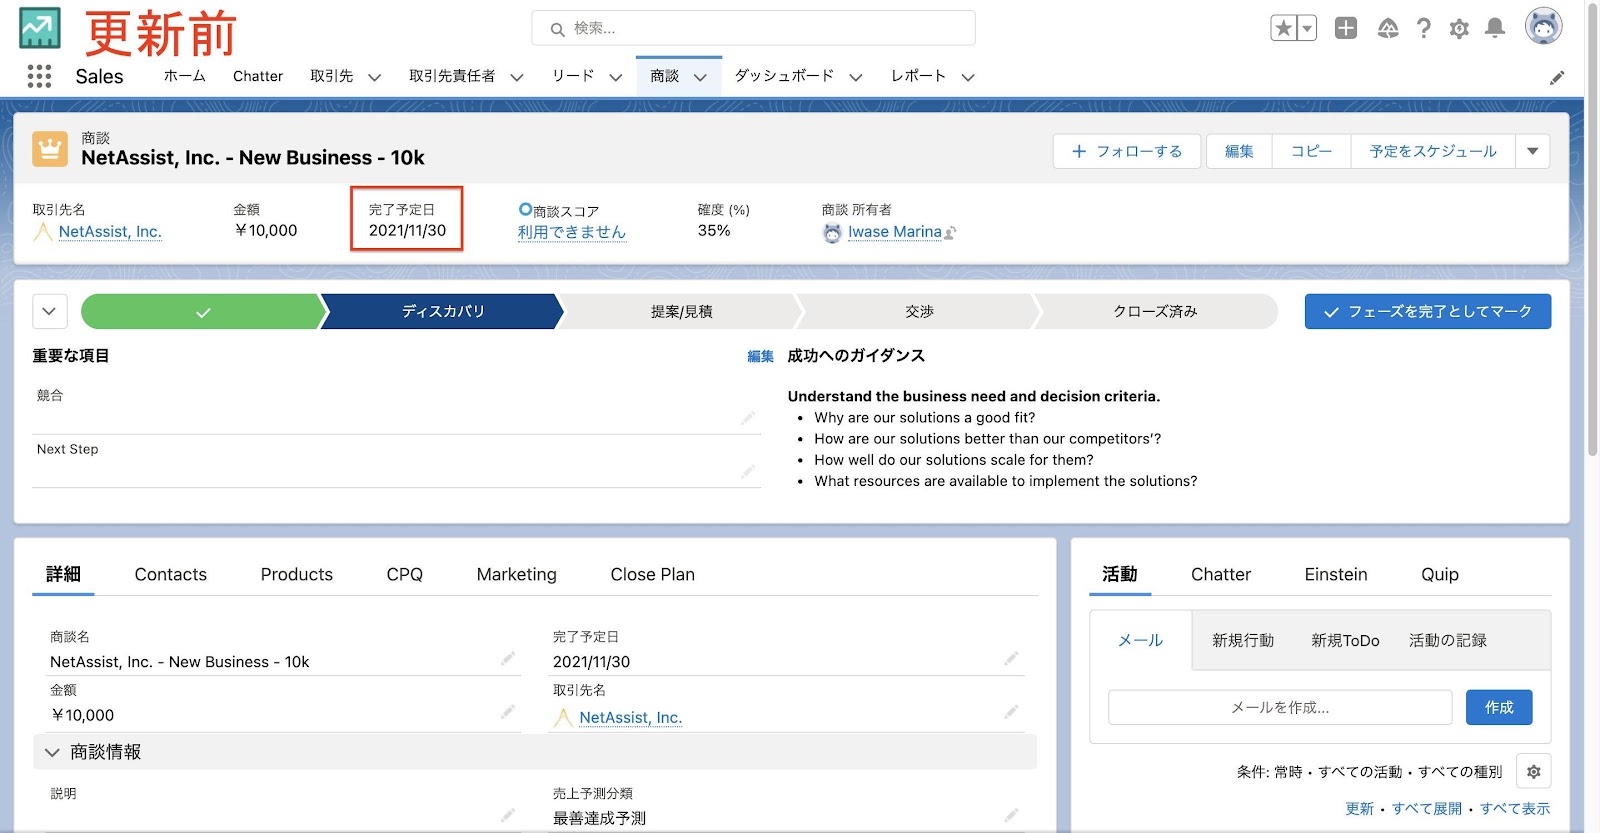Edit 完了予定日 pencil in detail section

pyautogui.click(x=1012, y=658)
